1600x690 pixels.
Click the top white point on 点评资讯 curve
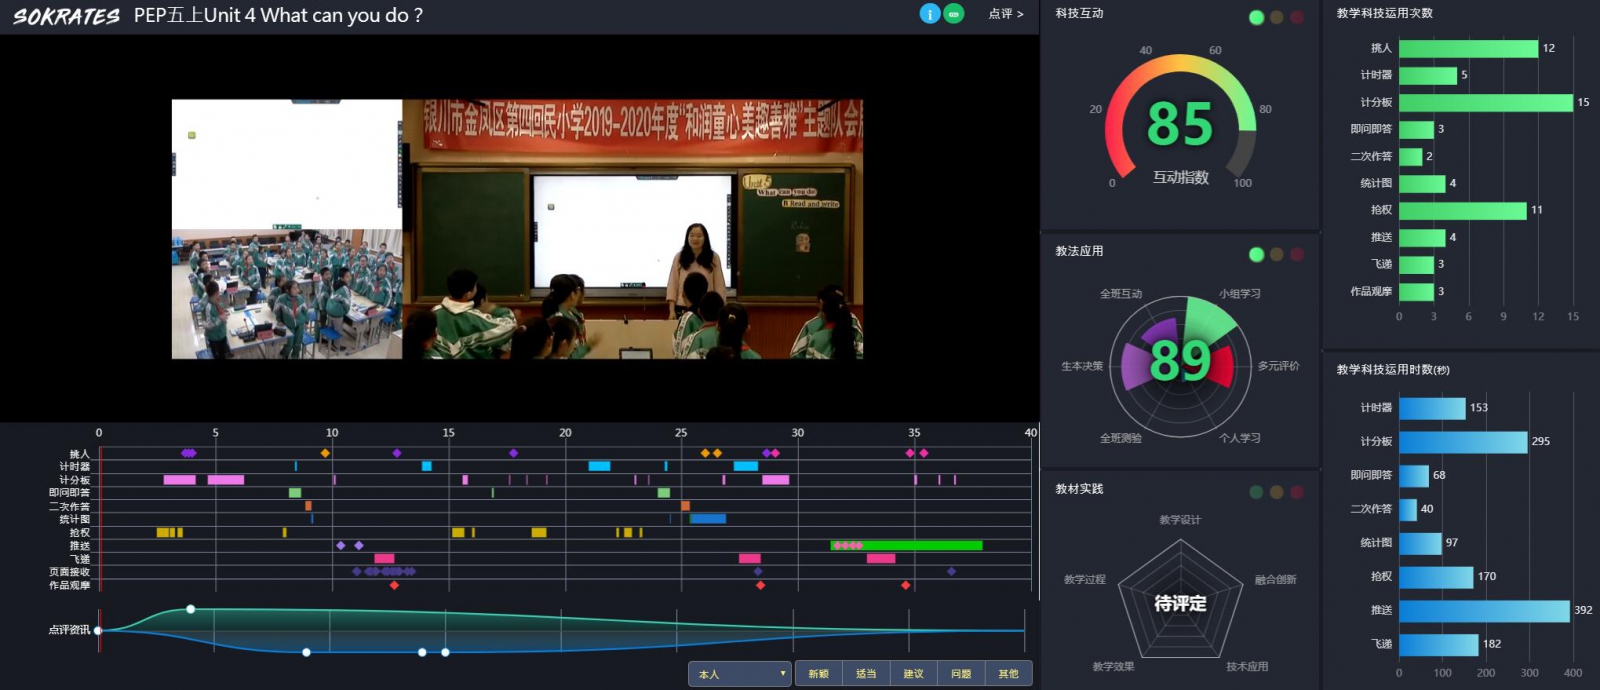click(191, 609)
